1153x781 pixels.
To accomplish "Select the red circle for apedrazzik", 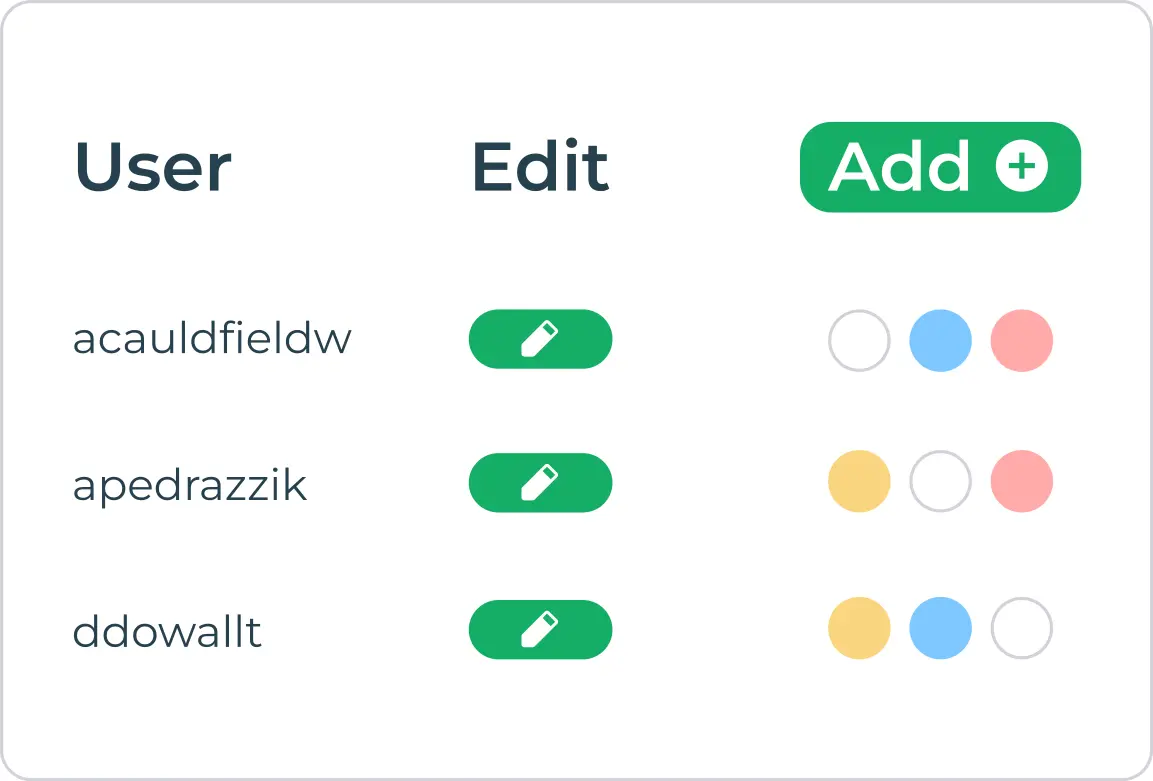I will [1021, 482].
